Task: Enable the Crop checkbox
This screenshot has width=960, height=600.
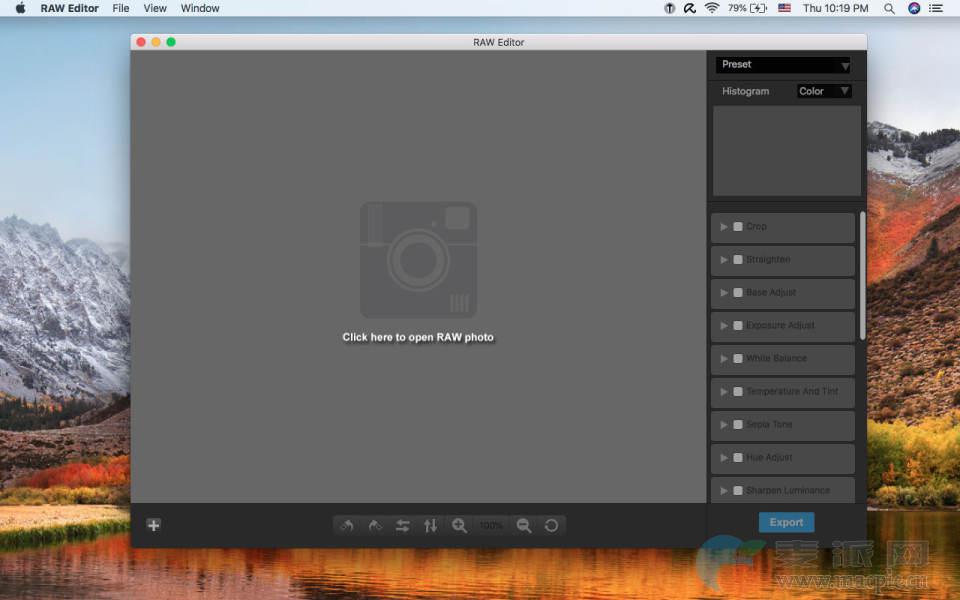Action: pos(738,227)
